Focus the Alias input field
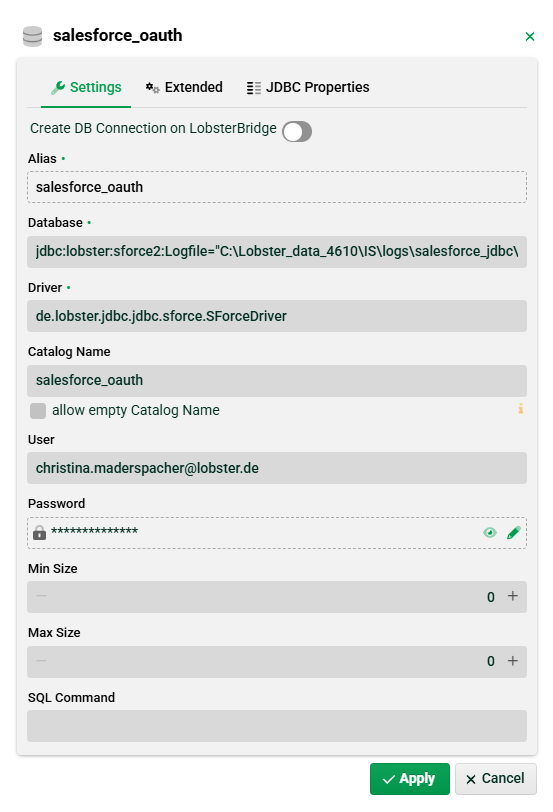This screenshot has height=812, width=553. pos(277,187)
